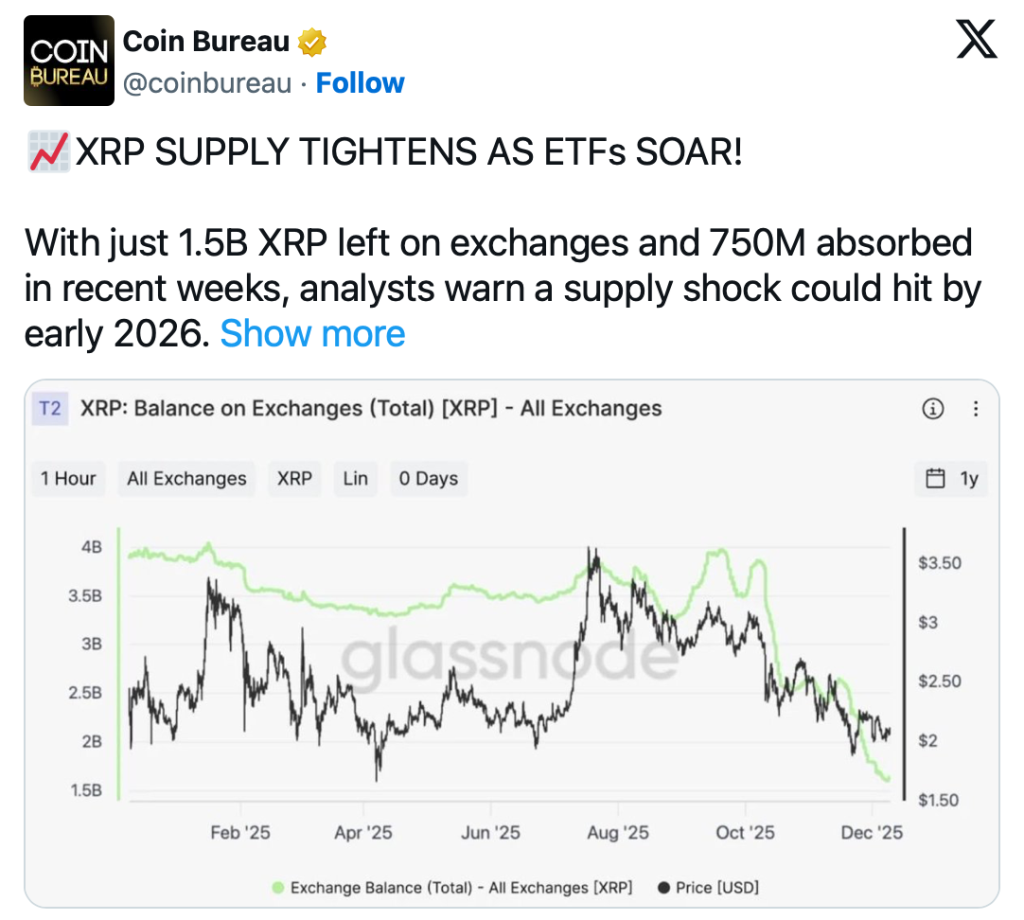
Task: Open the 1 Hour resolution dropdown
Action: pos(68,478)
